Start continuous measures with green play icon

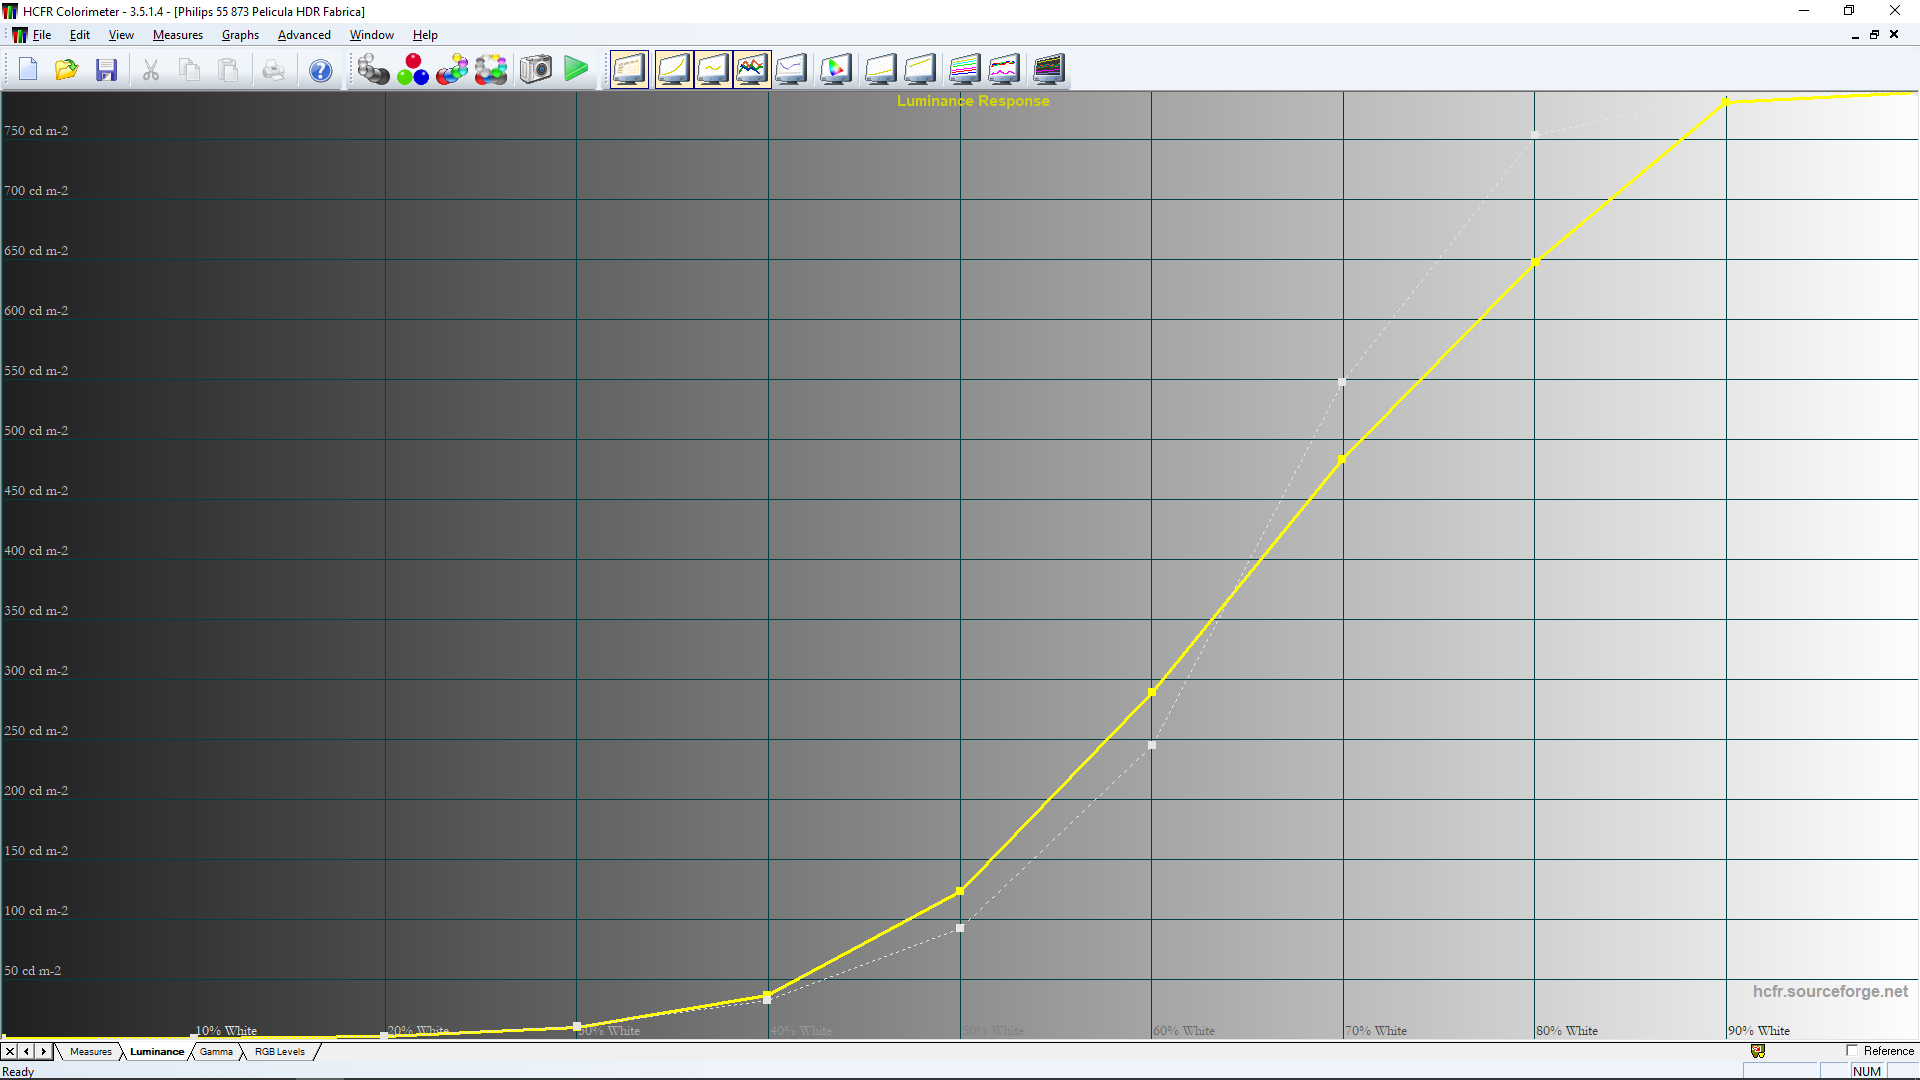[576, 69]
